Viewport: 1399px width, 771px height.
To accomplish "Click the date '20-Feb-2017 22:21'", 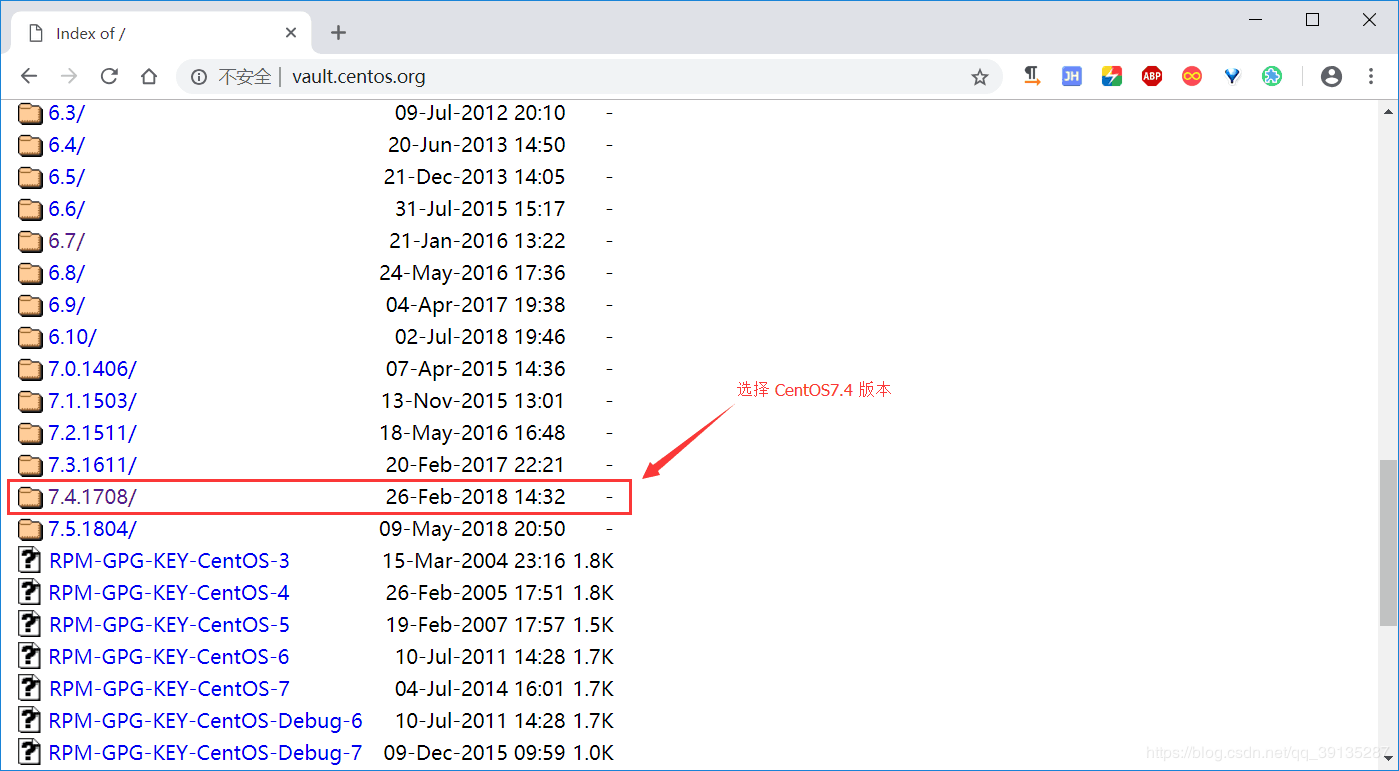I will coord(476,465).
